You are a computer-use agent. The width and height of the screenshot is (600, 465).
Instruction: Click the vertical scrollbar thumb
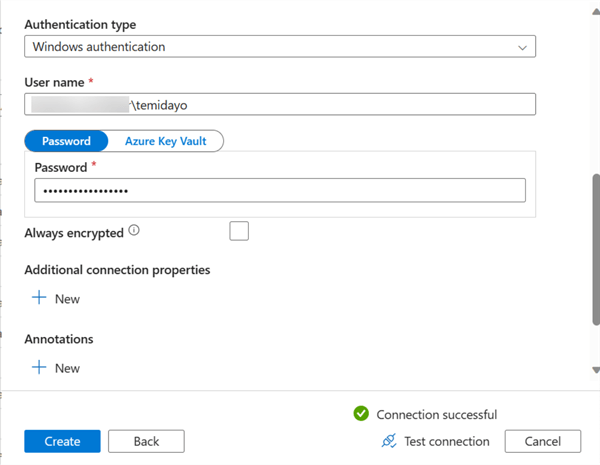point(596,250)
